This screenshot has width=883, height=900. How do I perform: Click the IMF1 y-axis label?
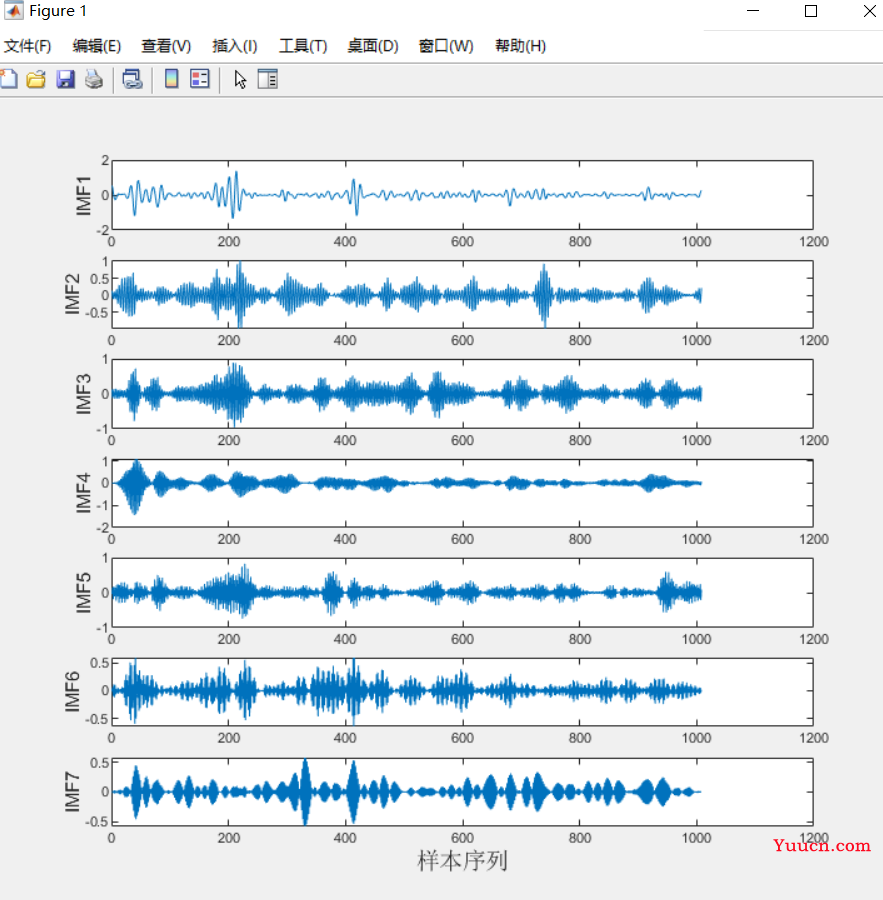pos(84,196)
